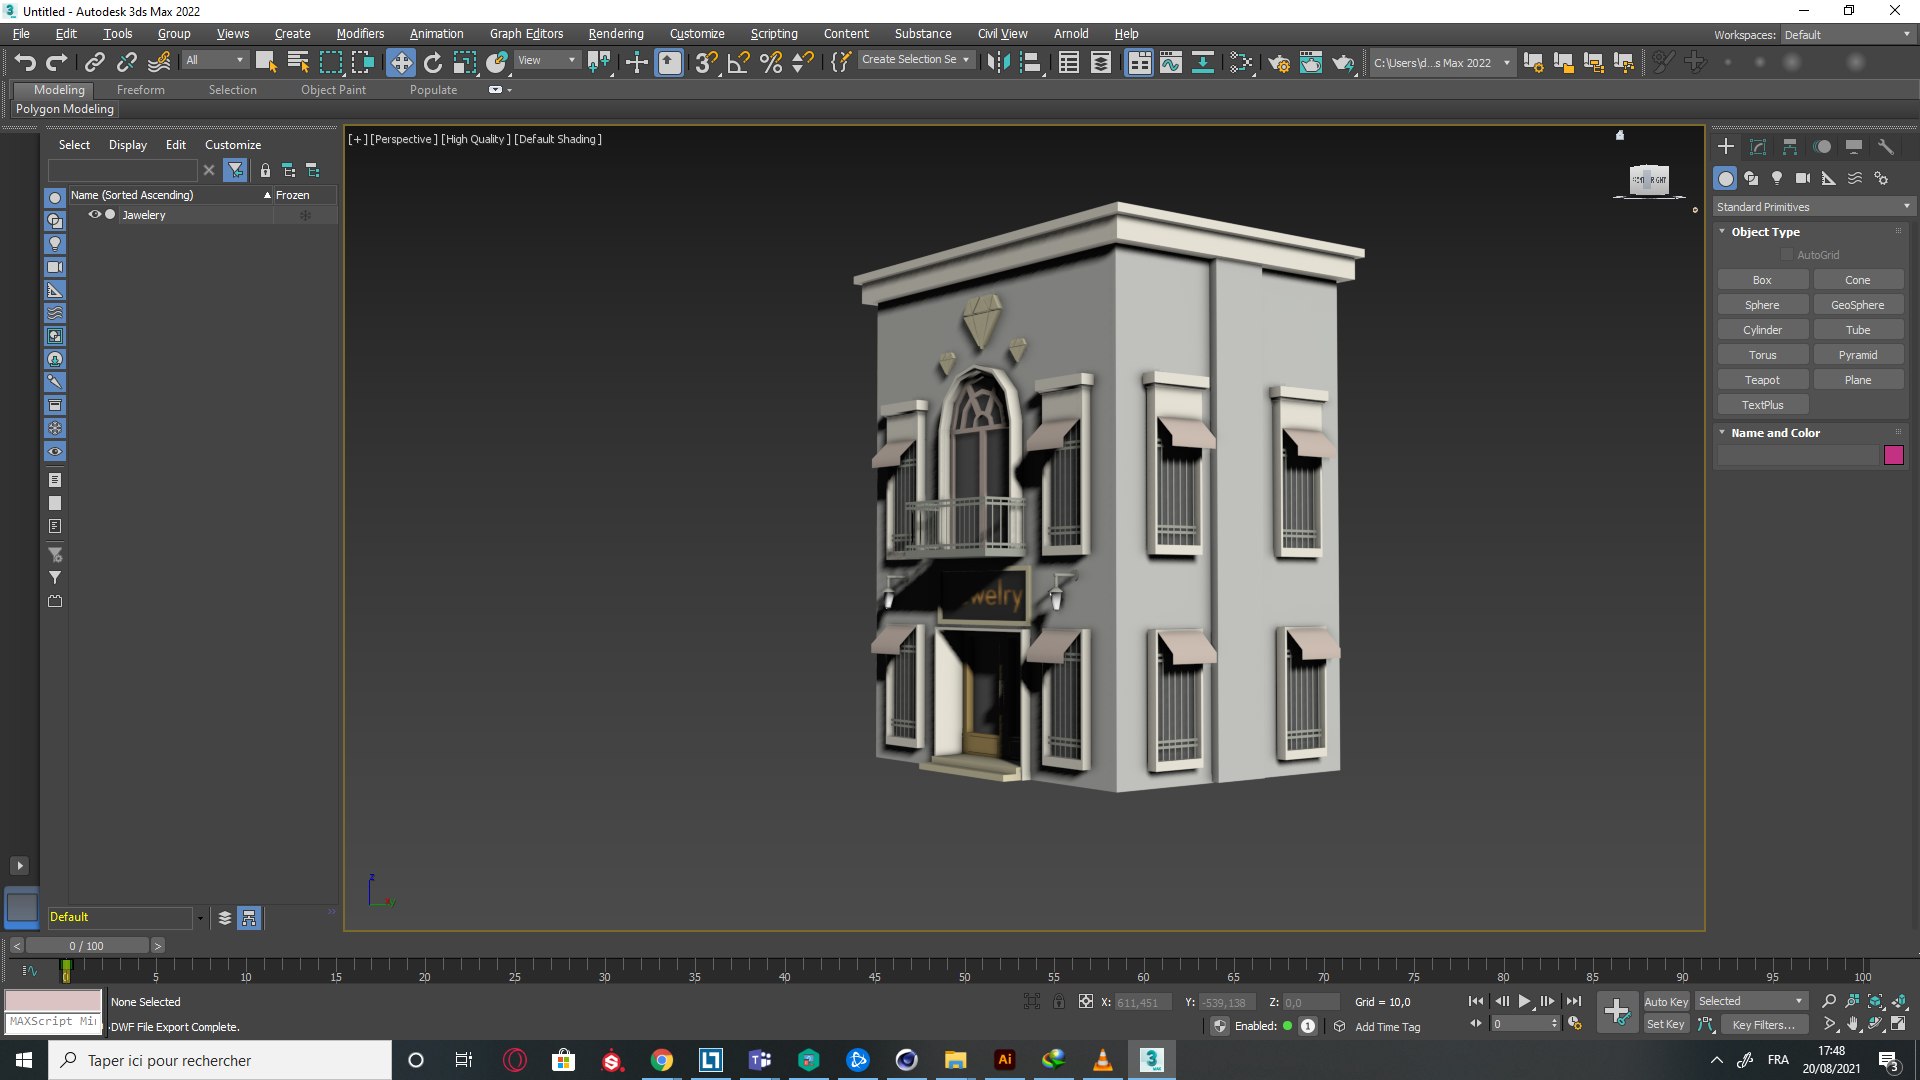
Task: Click the Redo arrow icon
Action: pyautogui.click(x=57, y=62)
